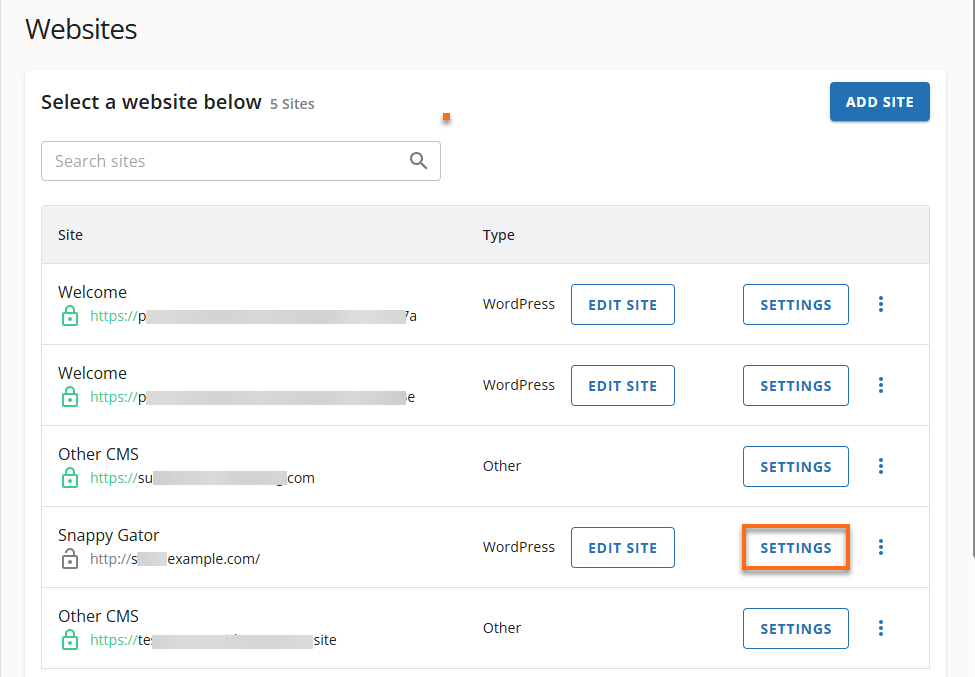Open the three-dot menu for the first Welcome site

click(x=880, y=305)
